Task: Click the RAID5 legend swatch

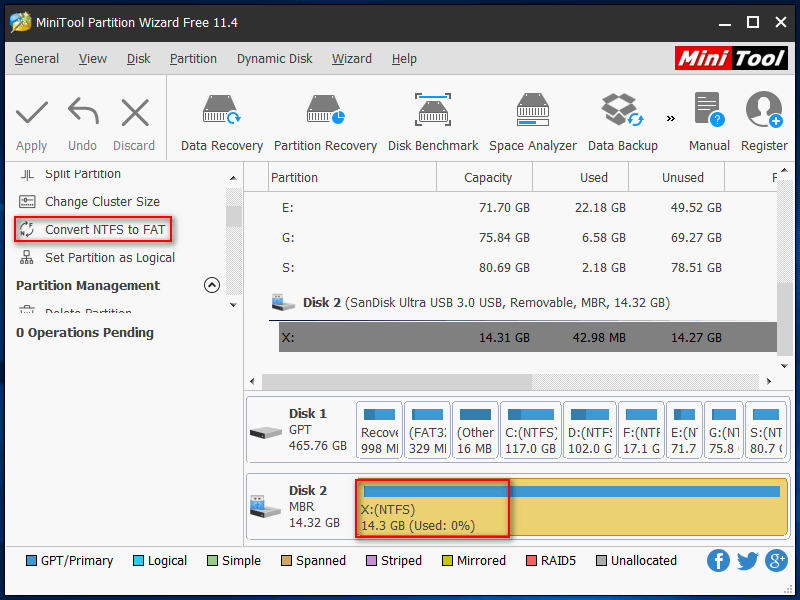Action: [x=531, y=561]
